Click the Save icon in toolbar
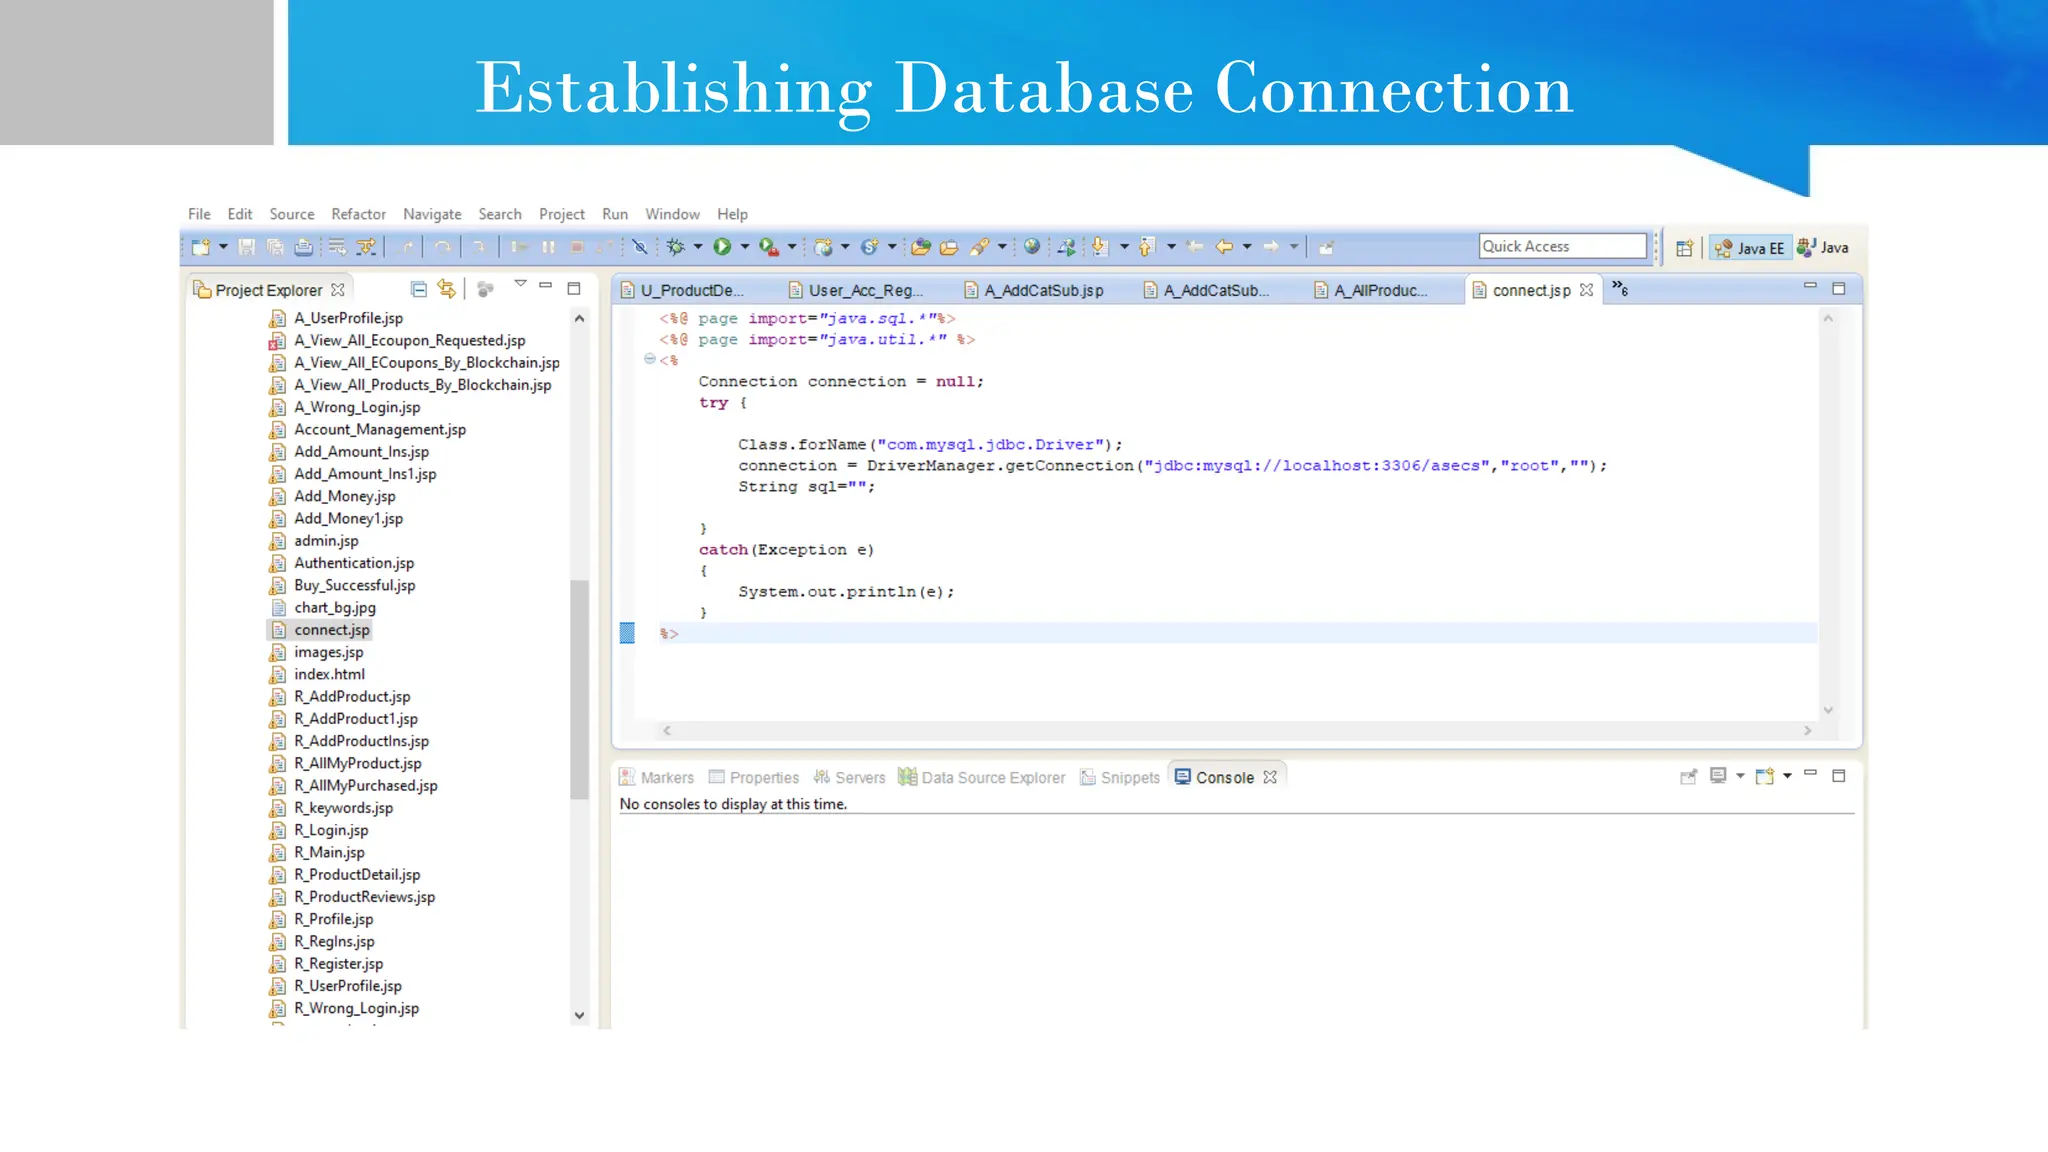Viewport: 2048px width, 1152px height. coord(247,247)
